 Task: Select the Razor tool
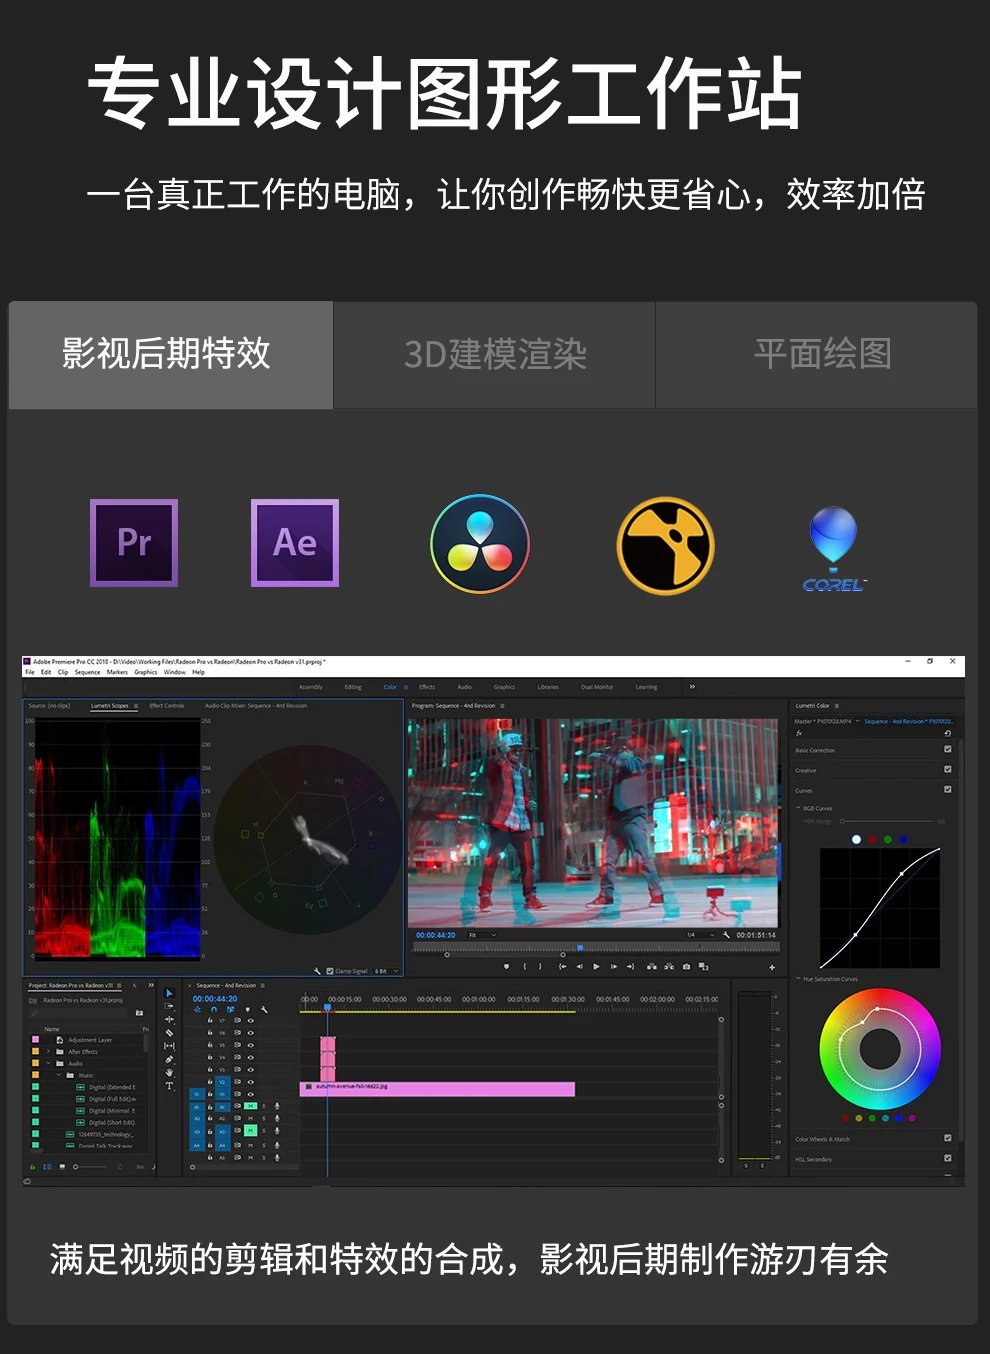169,1033
